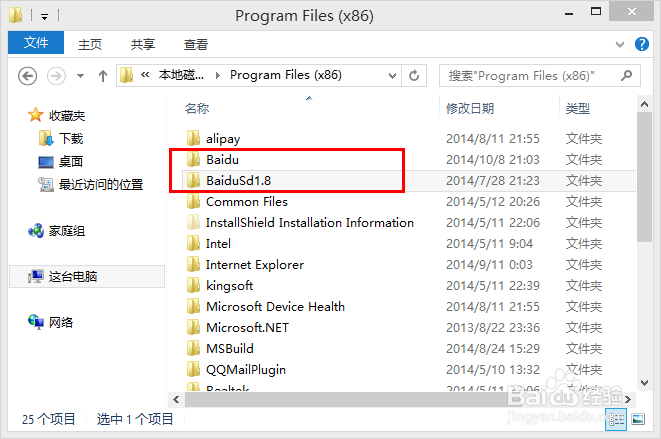The image size is (661, 439).
Task: Select the 家庭组 sidebar item
Action: (66, 231)
